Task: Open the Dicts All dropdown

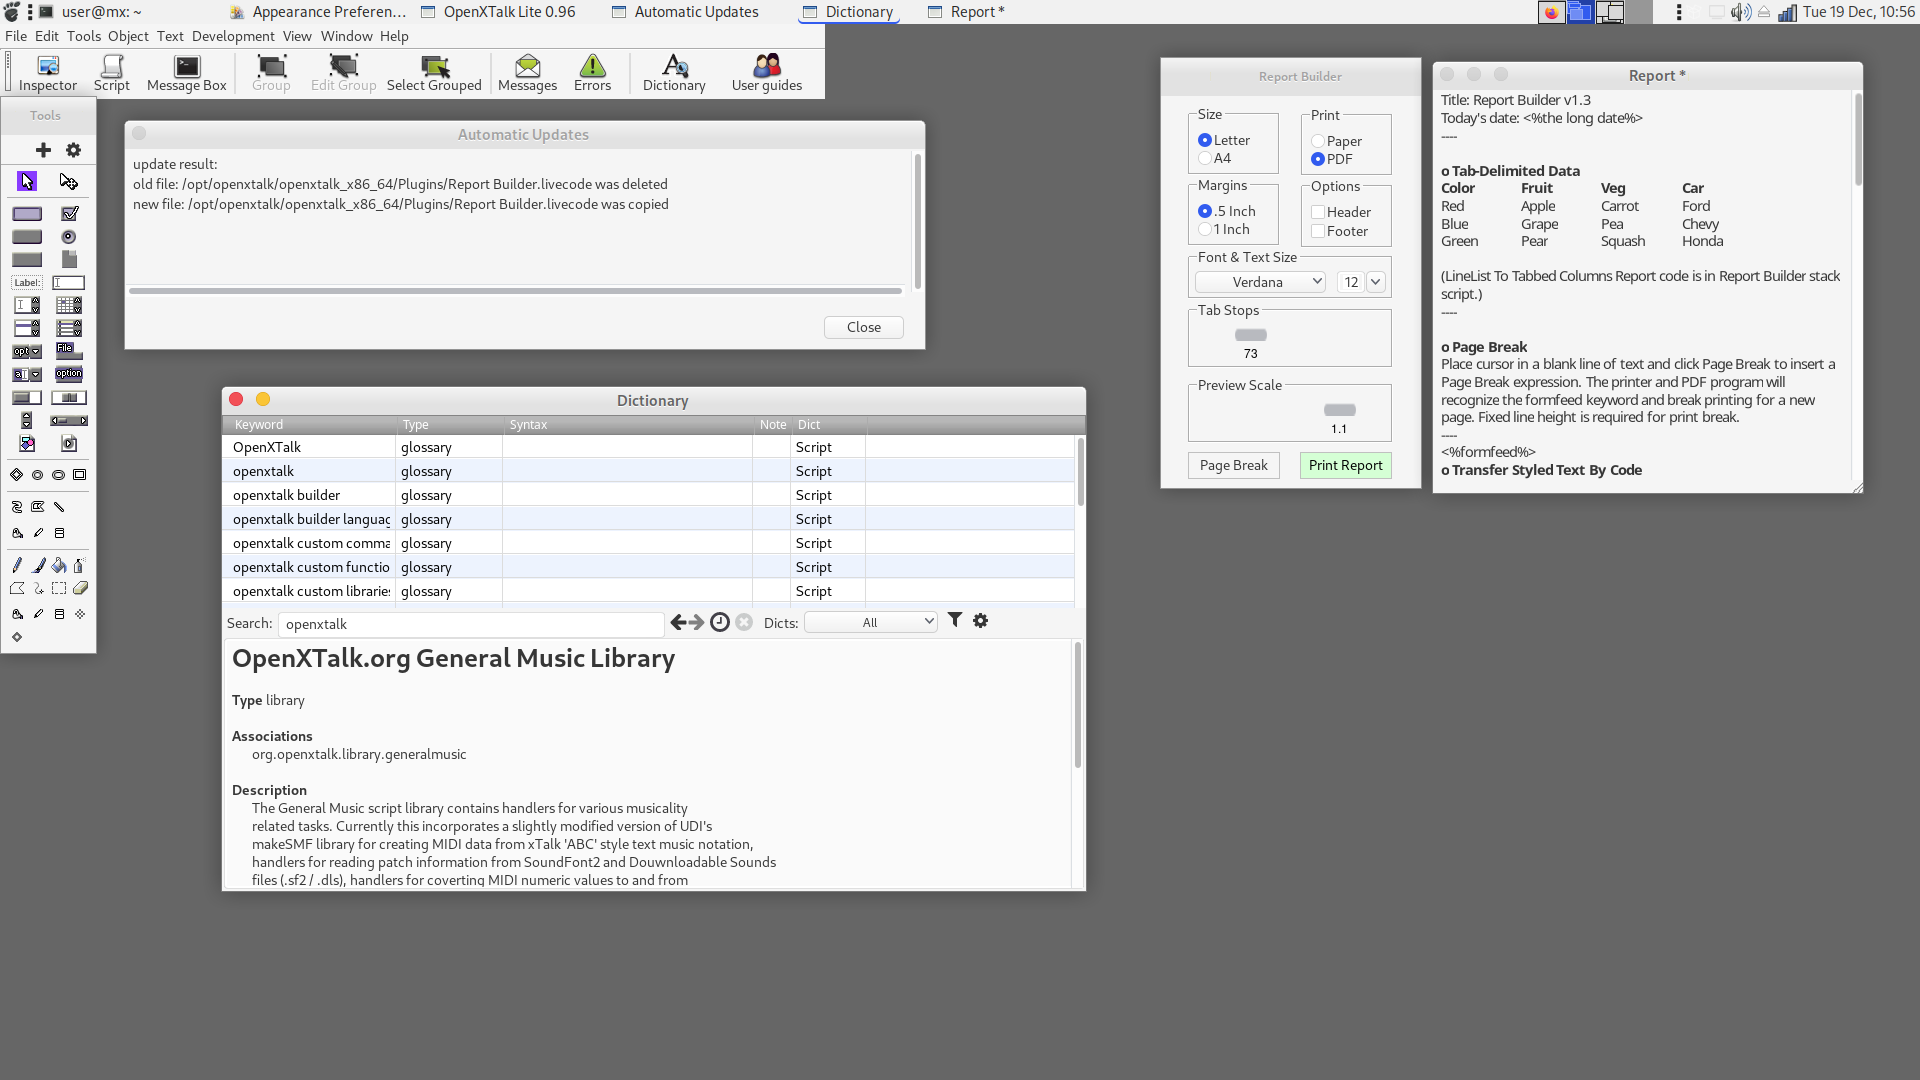Action: [871, 622]
